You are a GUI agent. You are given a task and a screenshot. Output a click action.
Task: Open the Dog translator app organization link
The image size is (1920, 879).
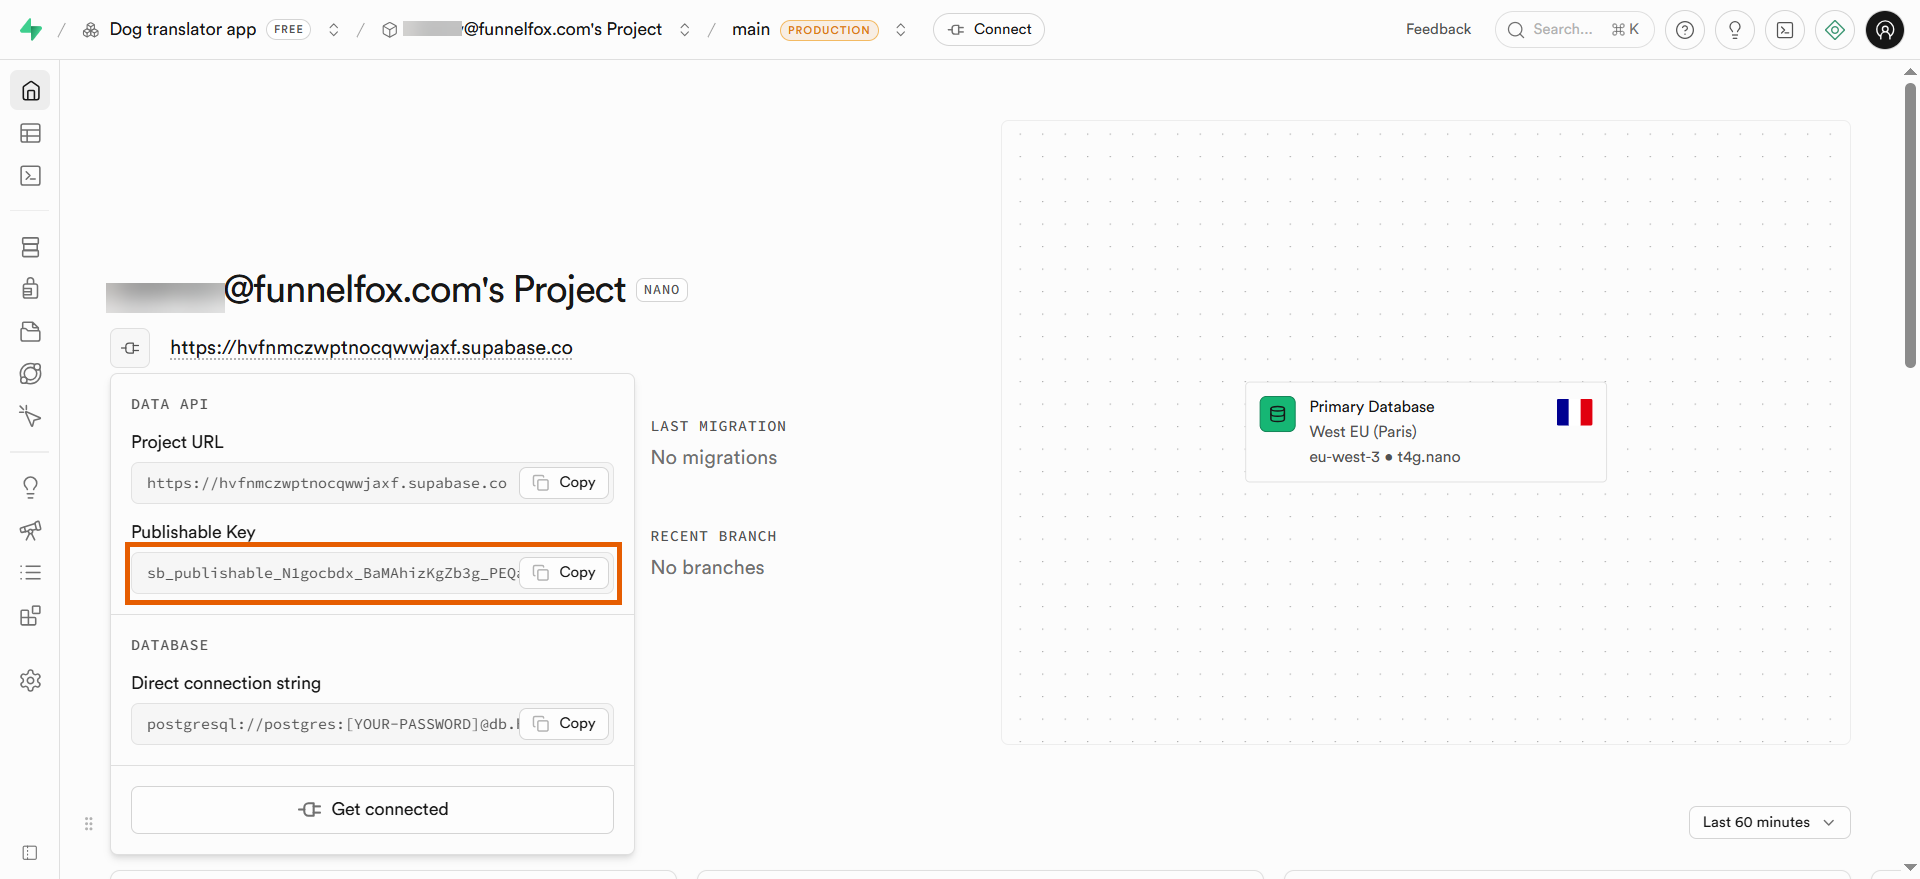183,30
